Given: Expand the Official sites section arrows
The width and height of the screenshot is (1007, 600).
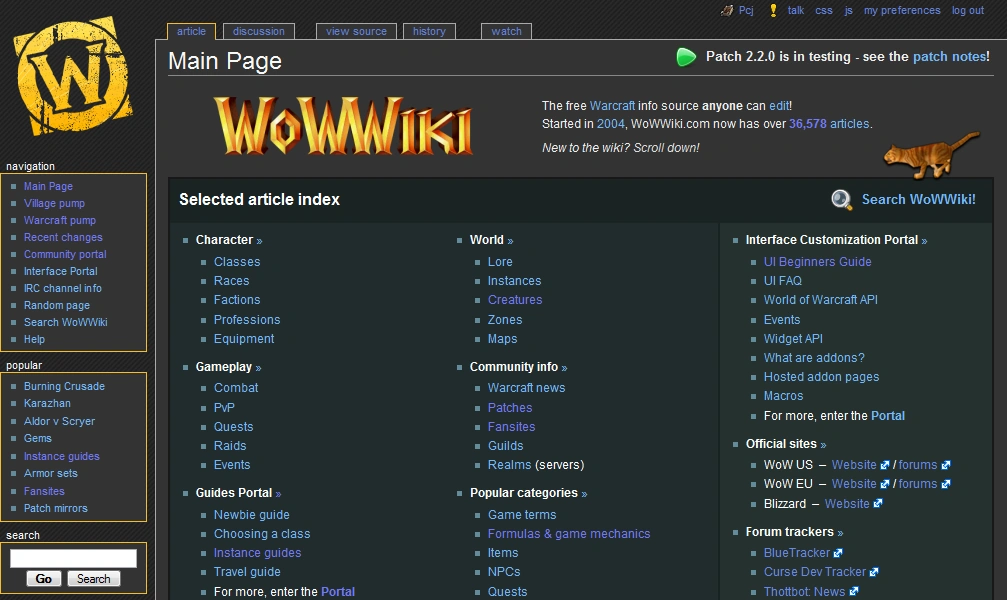Looking at the screenshot, I should [x=823, y=445].
